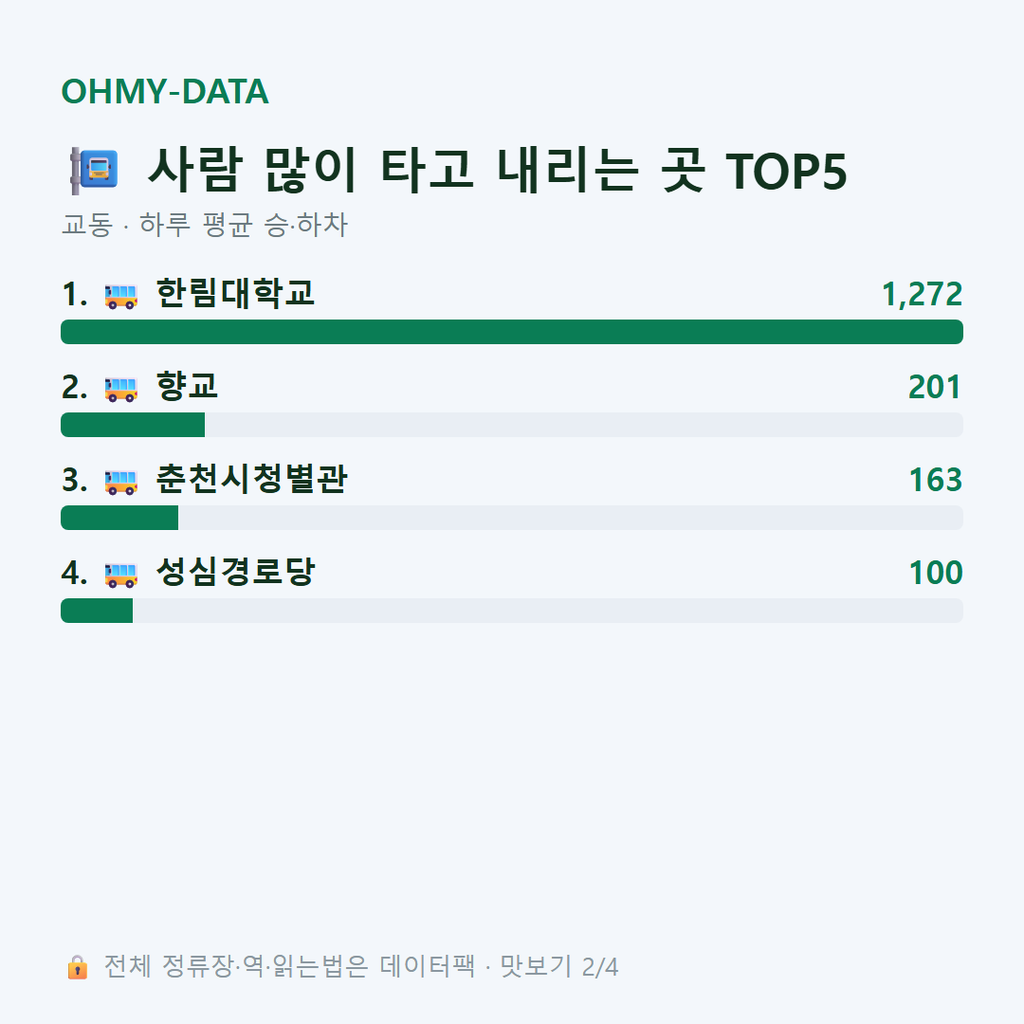The width and height of the screenshot is (1024, 1024).
Task: Click the progress bar for 성심경로당
Action: pos(512,610)
